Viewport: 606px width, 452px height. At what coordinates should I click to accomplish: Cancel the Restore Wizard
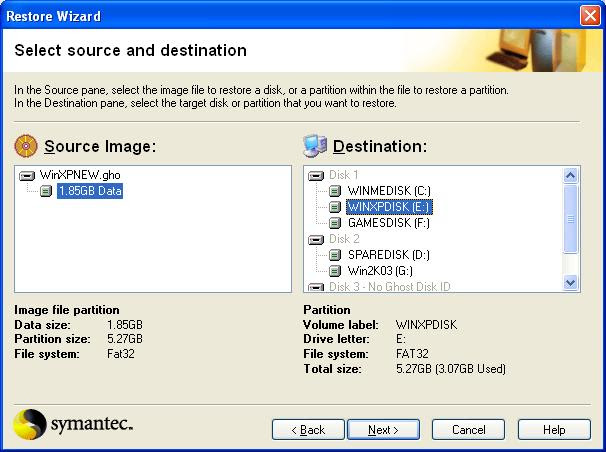click(x=468, y=430)
